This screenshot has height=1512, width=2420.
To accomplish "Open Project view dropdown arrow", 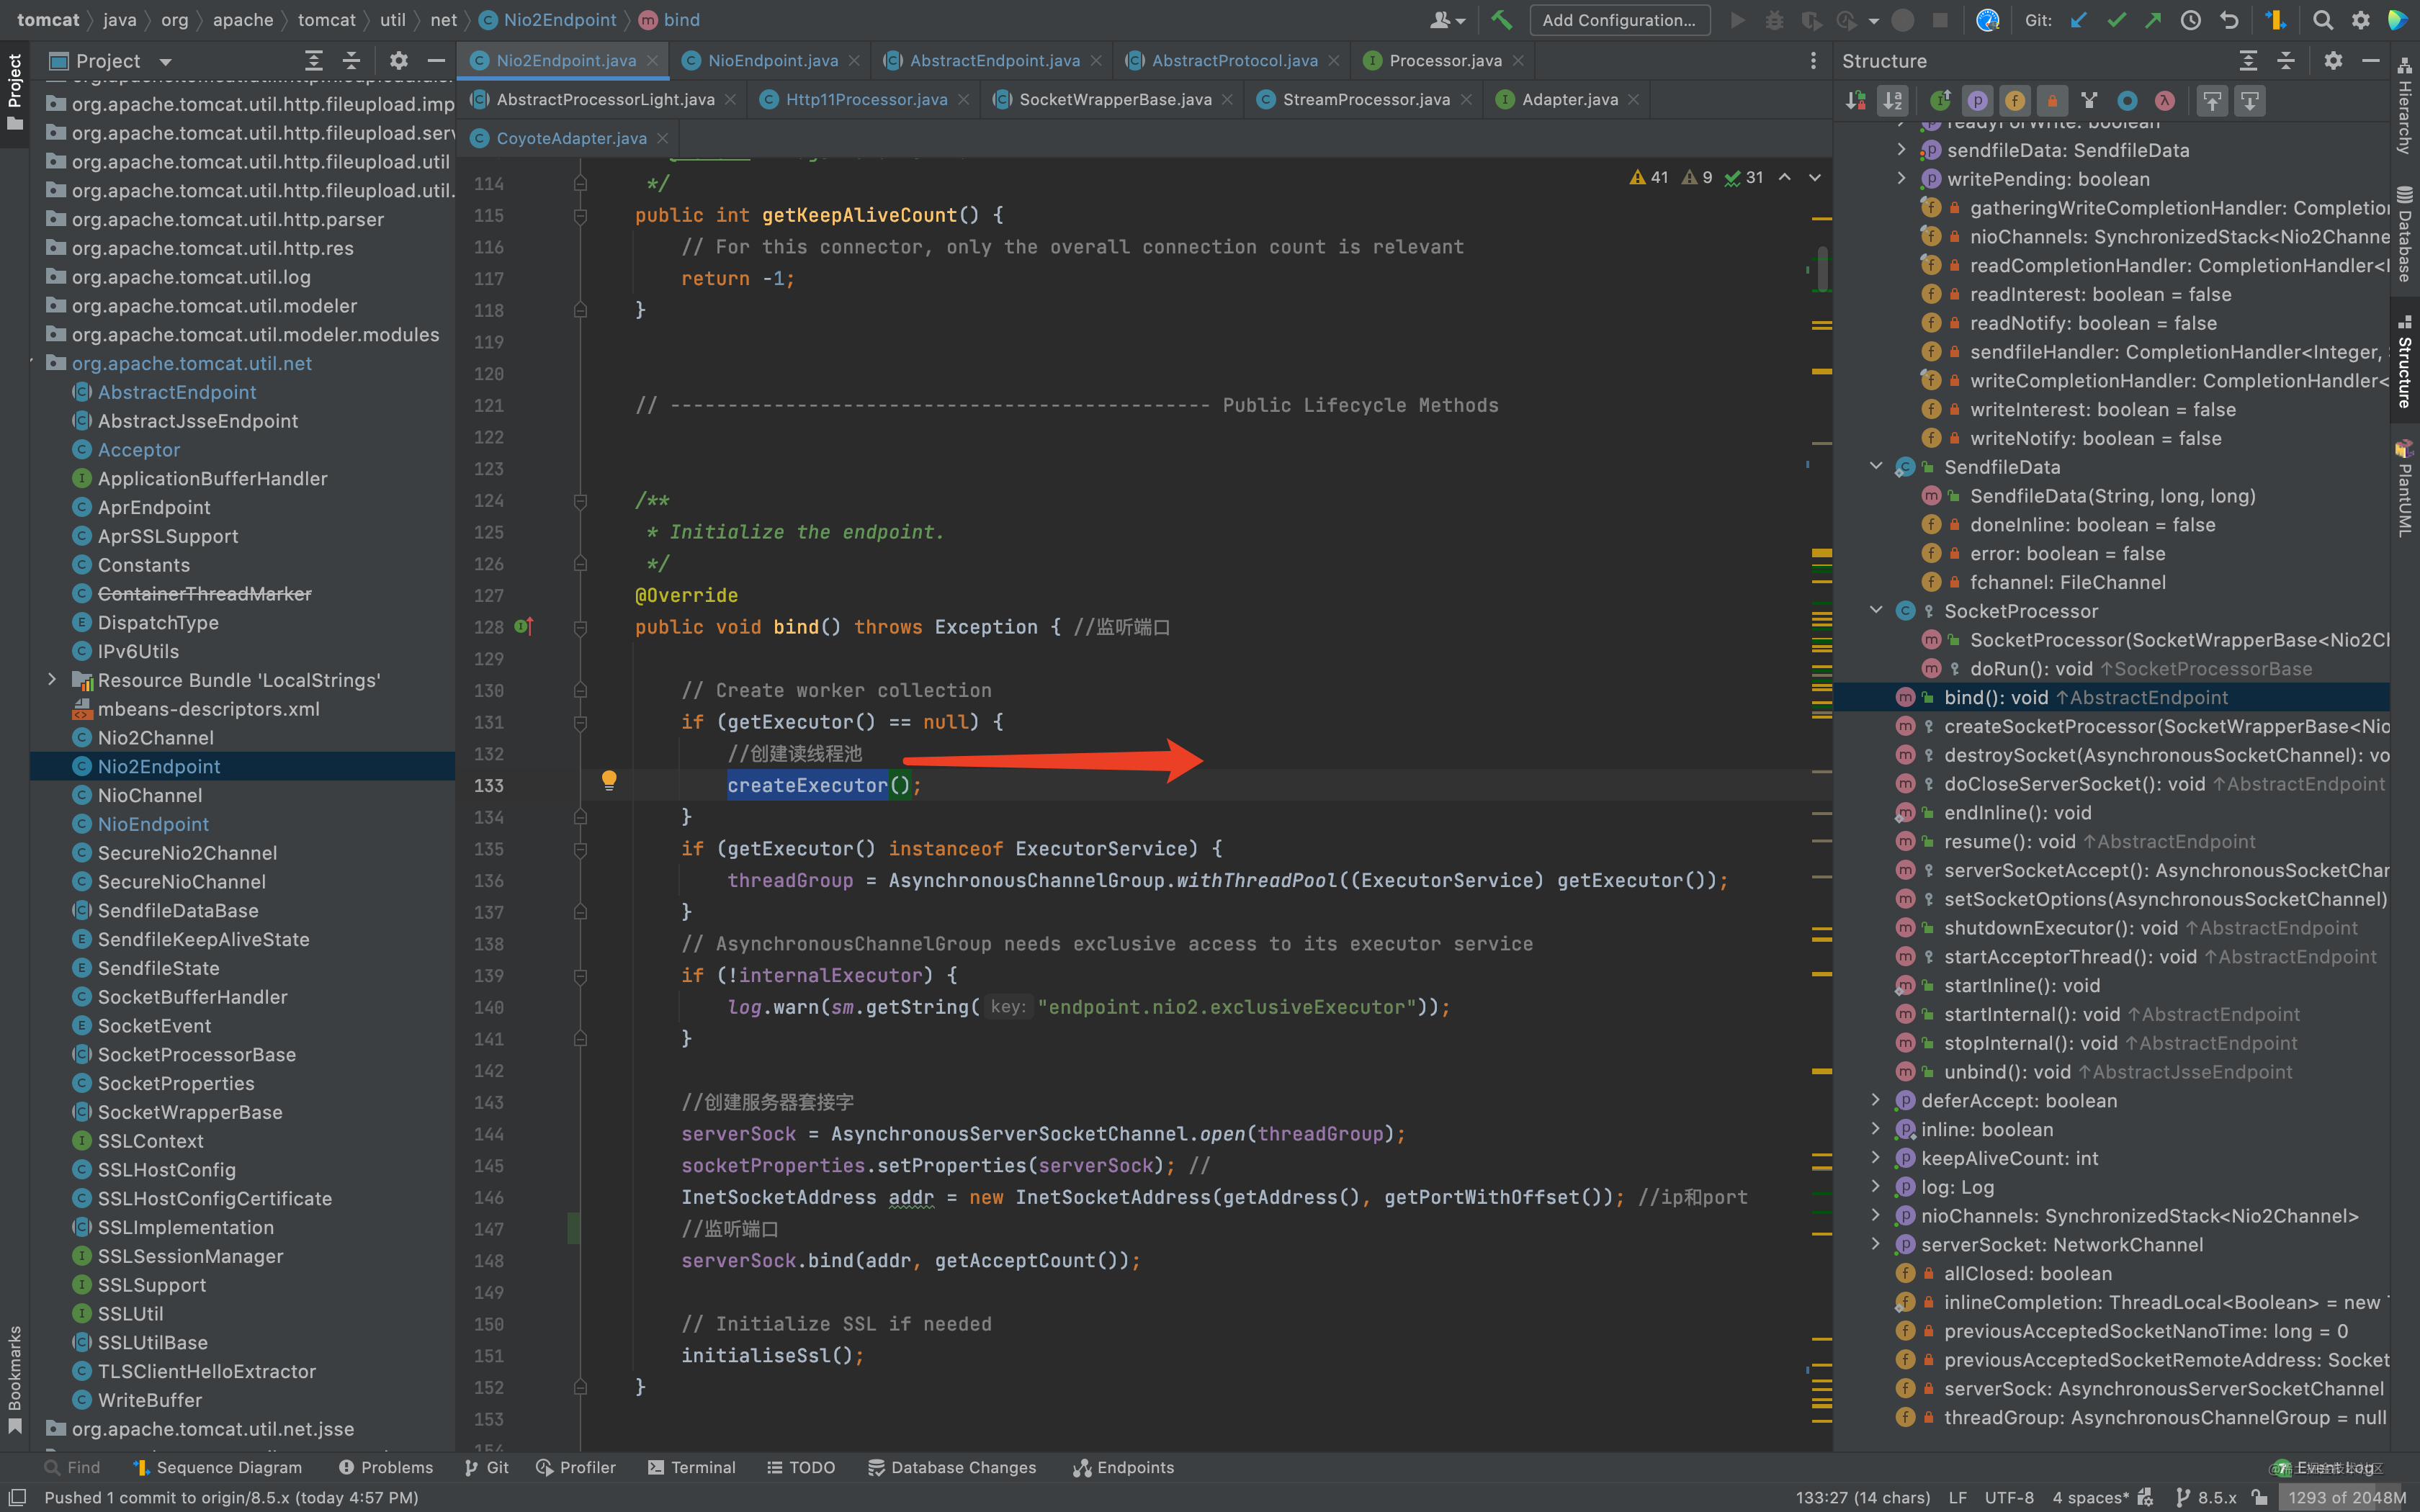I will 165,61.
